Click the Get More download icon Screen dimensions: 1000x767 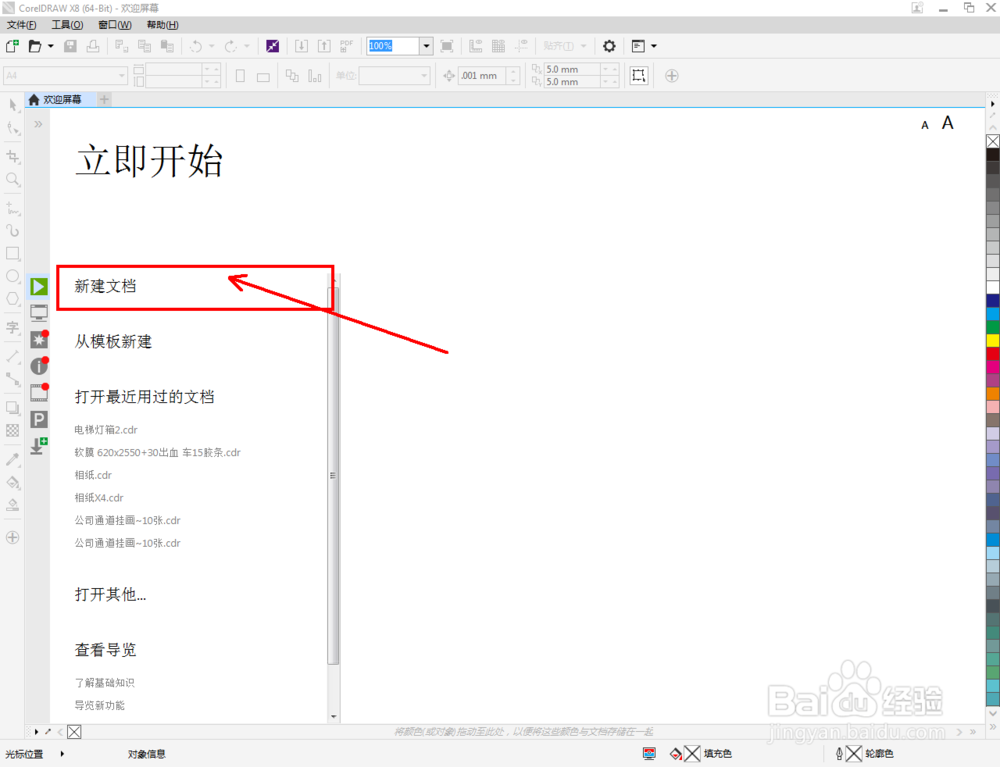[x=39, y=446]
